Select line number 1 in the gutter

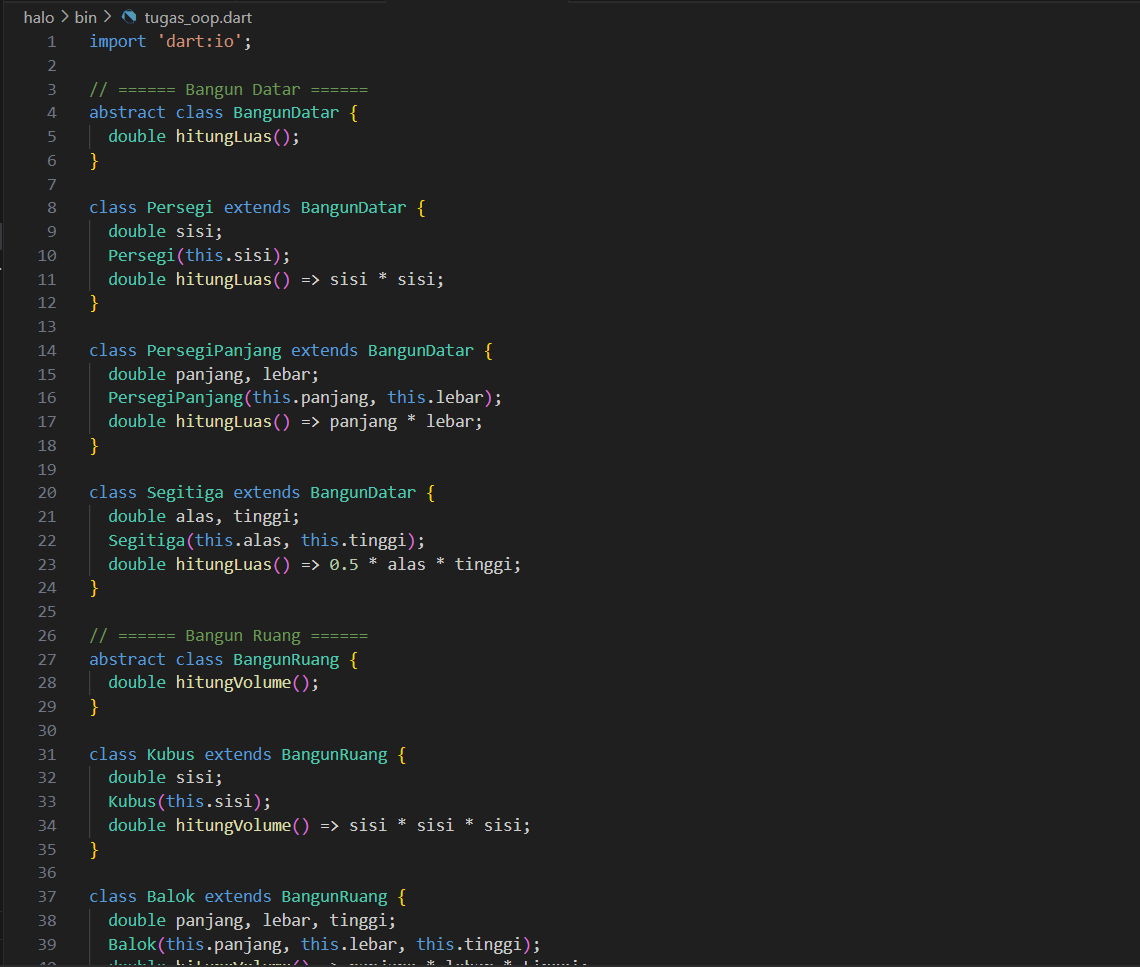click(51, 41)
